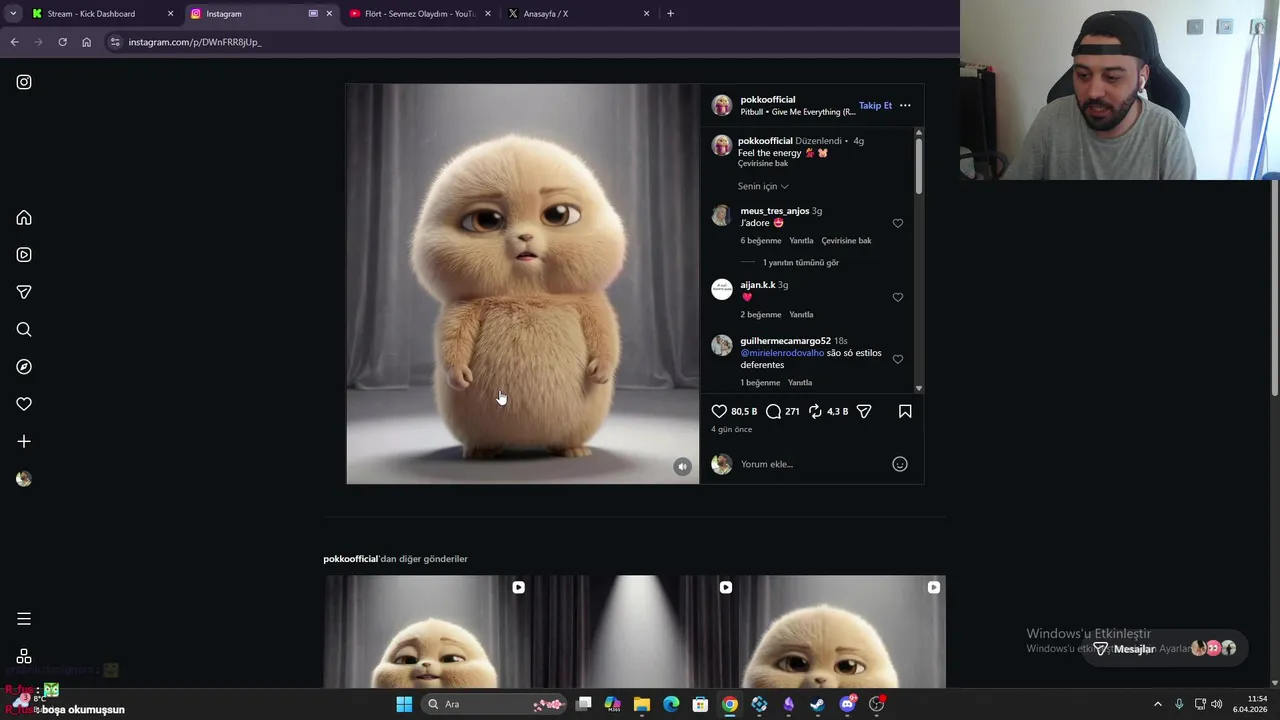The height and width of the screenshot is (720, 1280).
Task: Open Steam from taskbar
Action: click(817, 704)
